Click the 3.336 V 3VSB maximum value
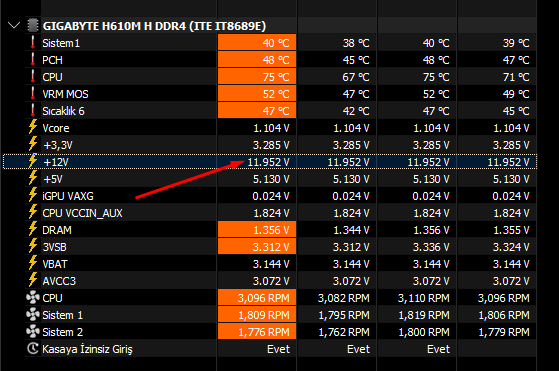Image resolution: width=559 pixels, height=371 pixels. [x=431, y=247]
